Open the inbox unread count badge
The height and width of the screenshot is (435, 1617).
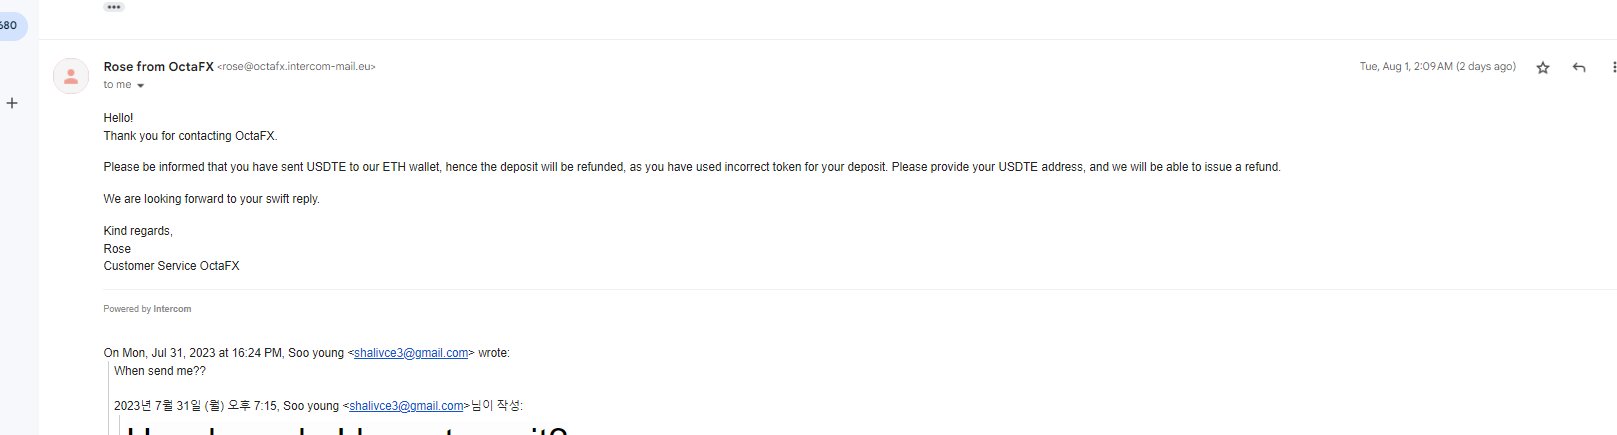[x=12, y=26]
